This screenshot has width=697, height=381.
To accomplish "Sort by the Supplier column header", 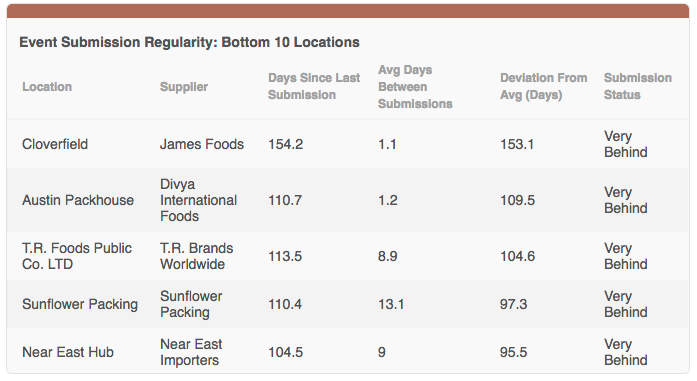I will (184, 87).
